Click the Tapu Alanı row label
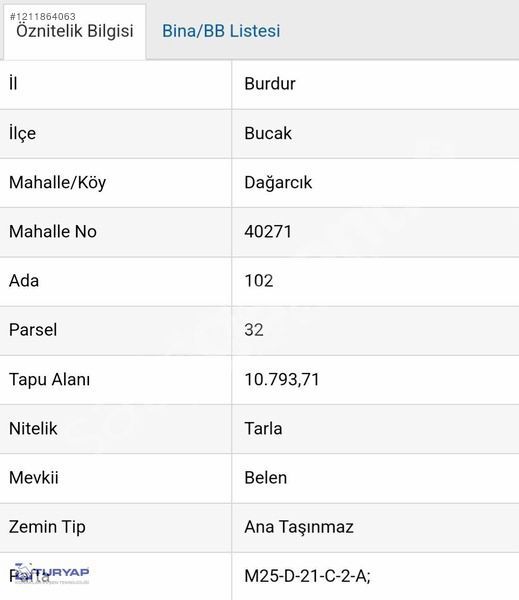Image resolution: width=519 pixels, height=600 pixels. coord(50,380)
